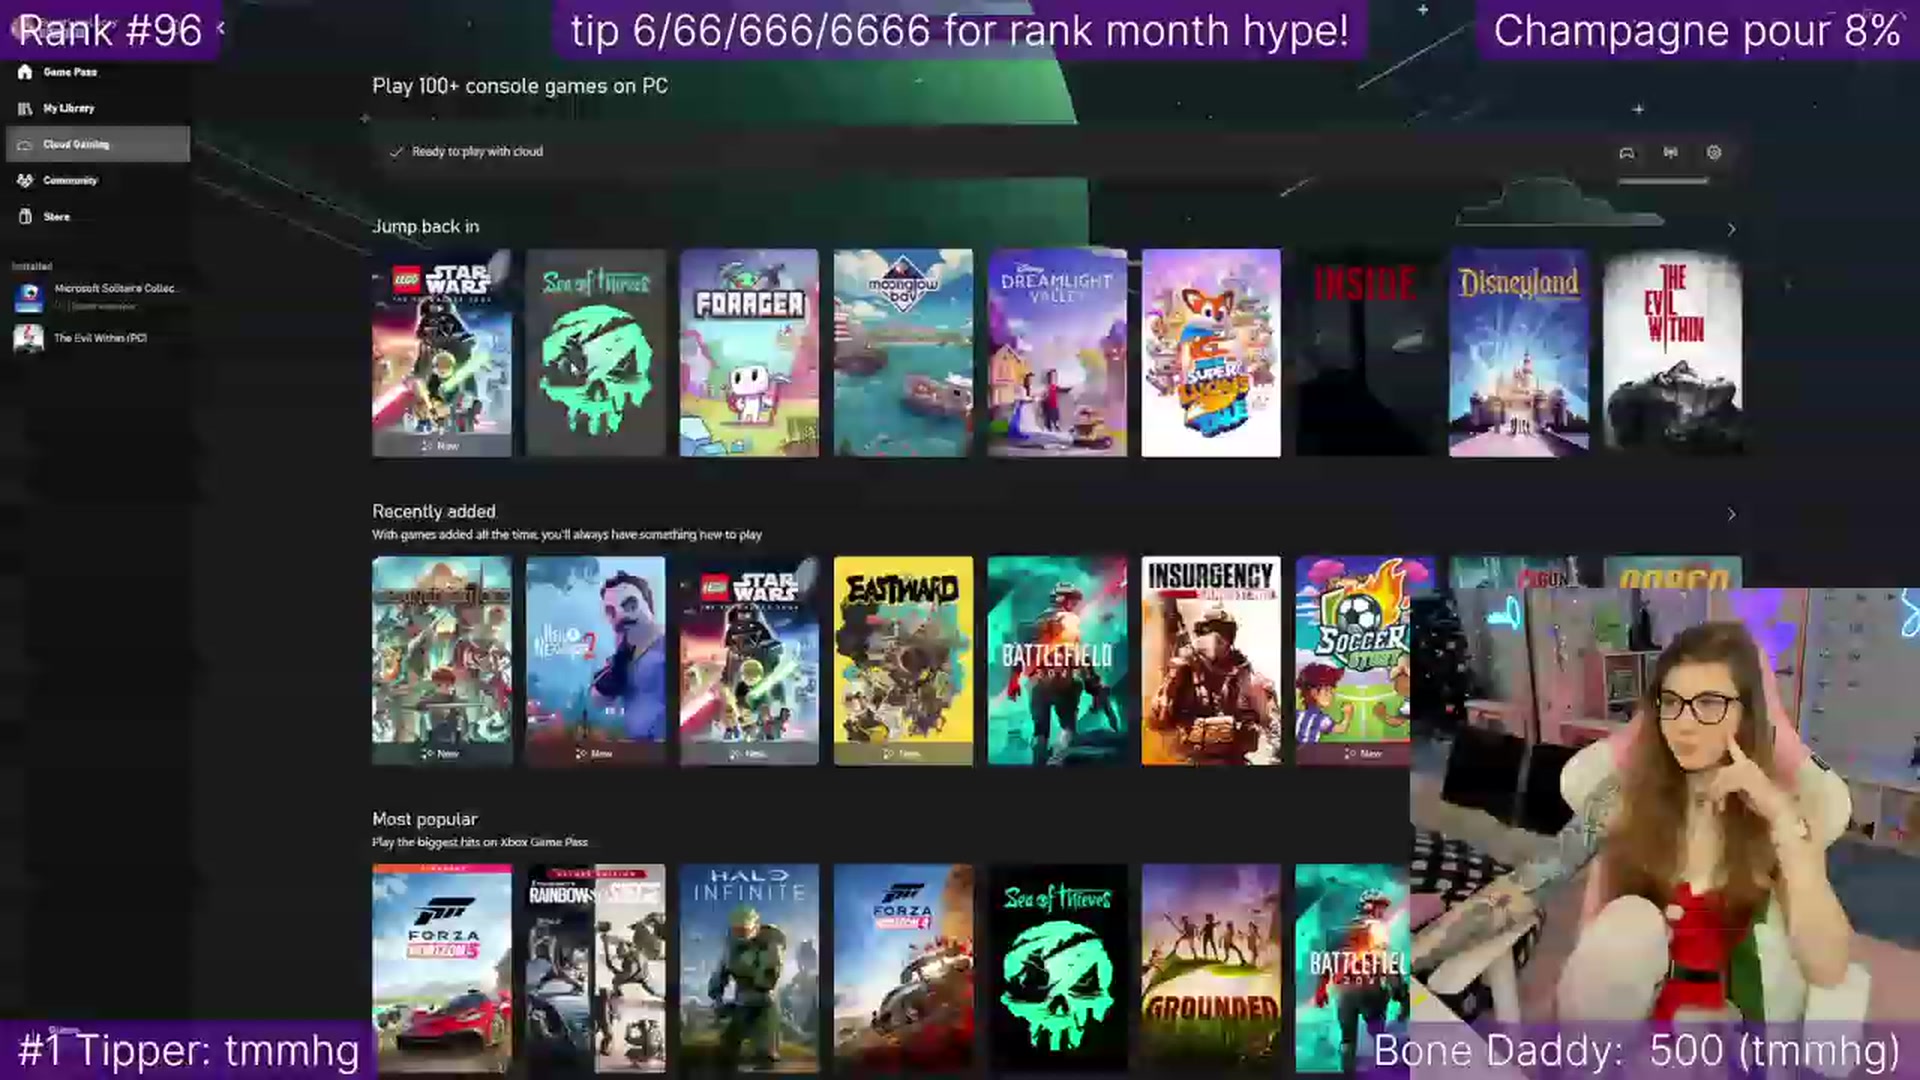
Task: Click 'Play 100+ console games on PC' heading
Action: coord(520,86)
